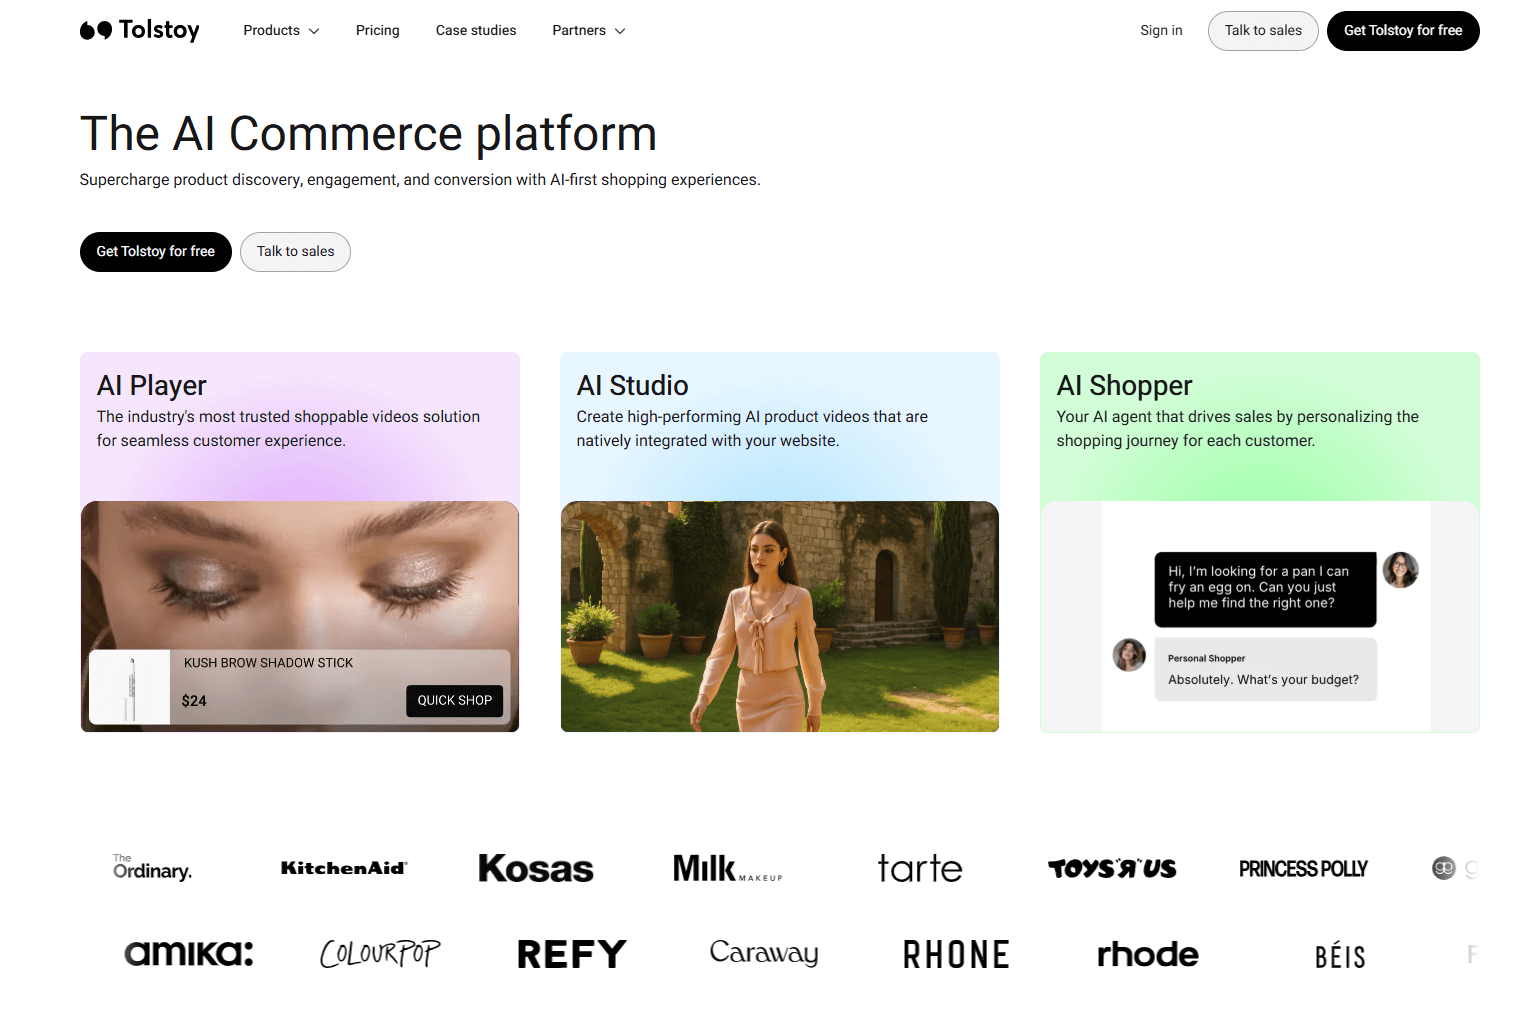Click the hero "Talk to sales" button
The height and width of the screenshot is (1012, 1540).
click(295, 251)
